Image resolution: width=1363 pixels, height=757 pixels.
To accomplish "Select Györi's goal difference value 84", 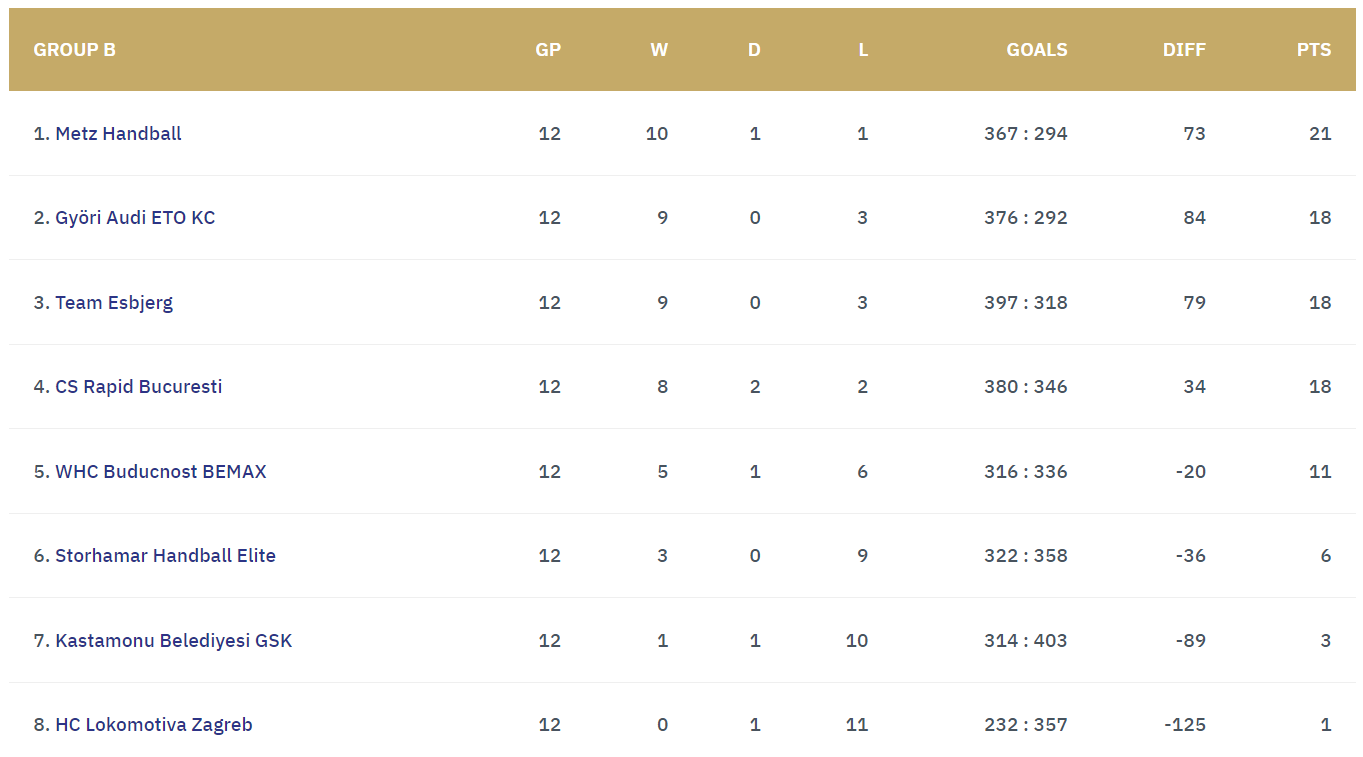I will [x=1194, y=218].
